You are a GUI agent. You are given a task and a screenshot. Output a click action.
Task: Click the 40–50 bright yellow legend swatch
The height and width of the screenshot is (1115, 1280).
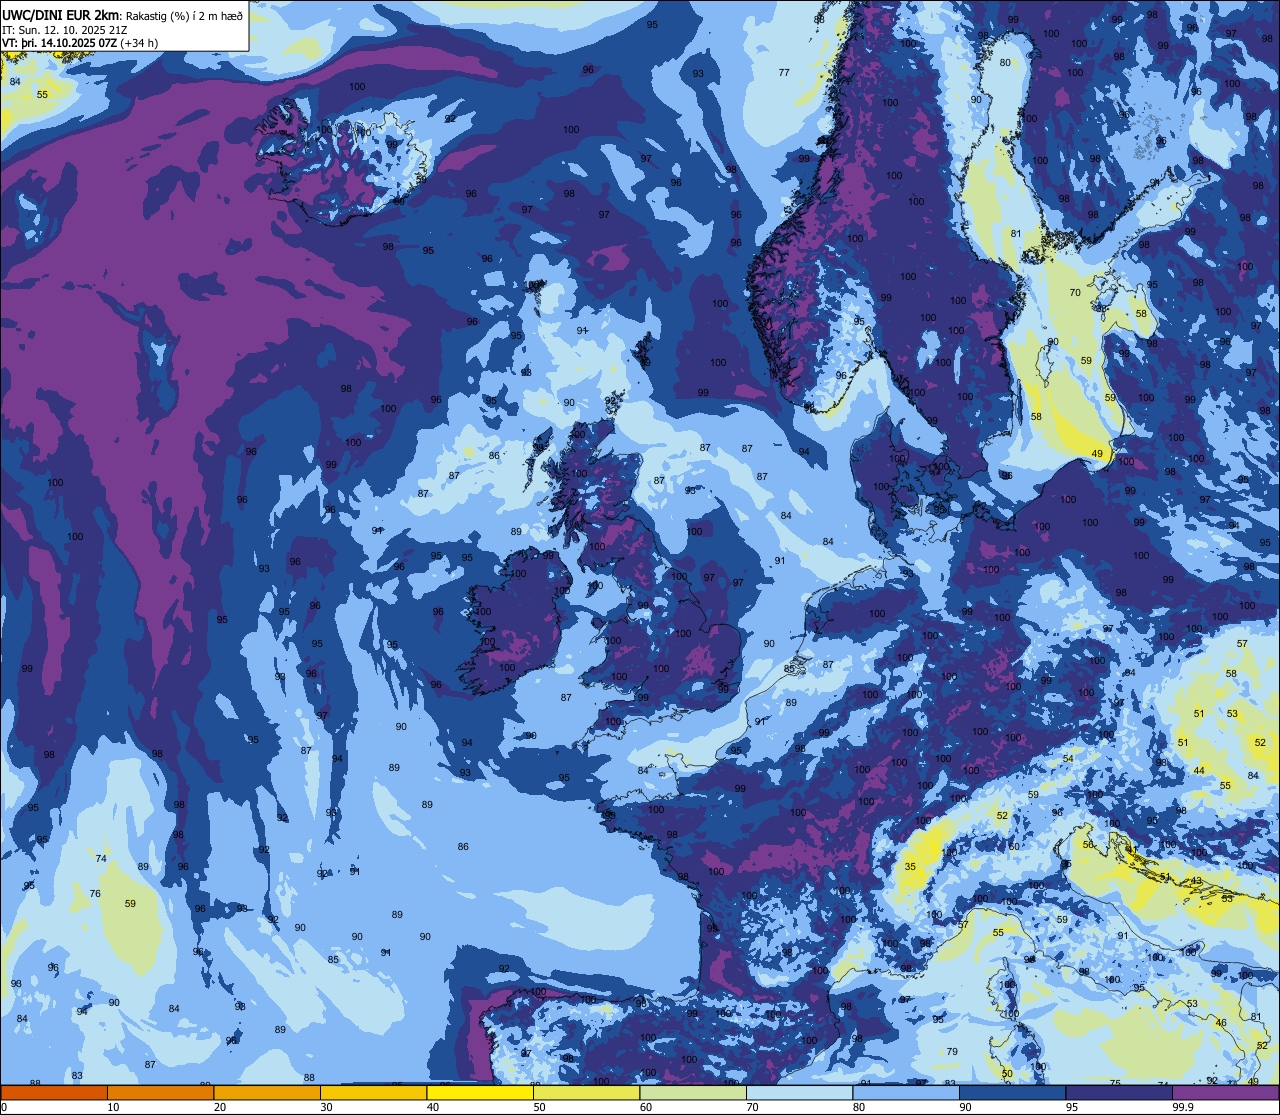(480, 1093)
